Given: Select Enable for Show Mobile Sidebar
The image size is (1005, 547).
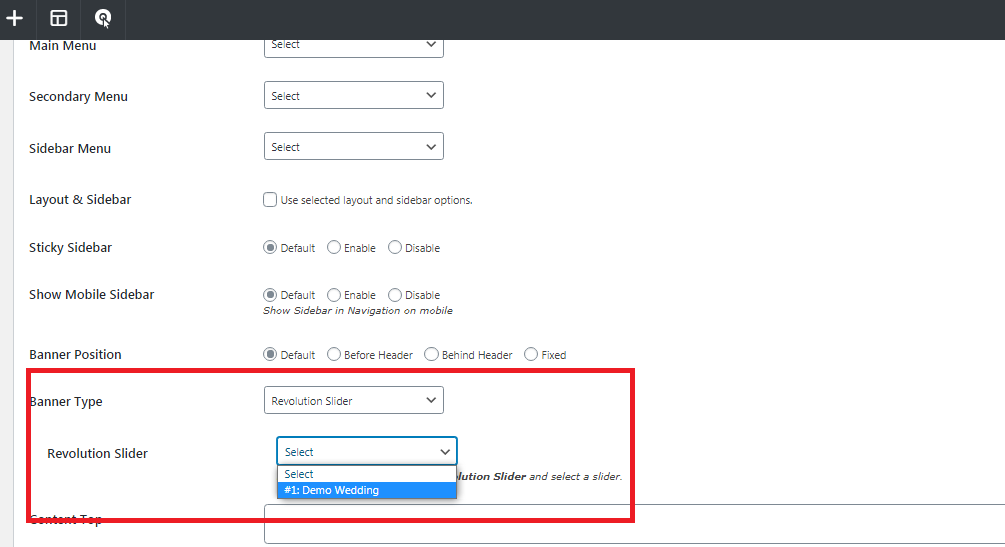Looking at the screenshot, I should 333,295.
